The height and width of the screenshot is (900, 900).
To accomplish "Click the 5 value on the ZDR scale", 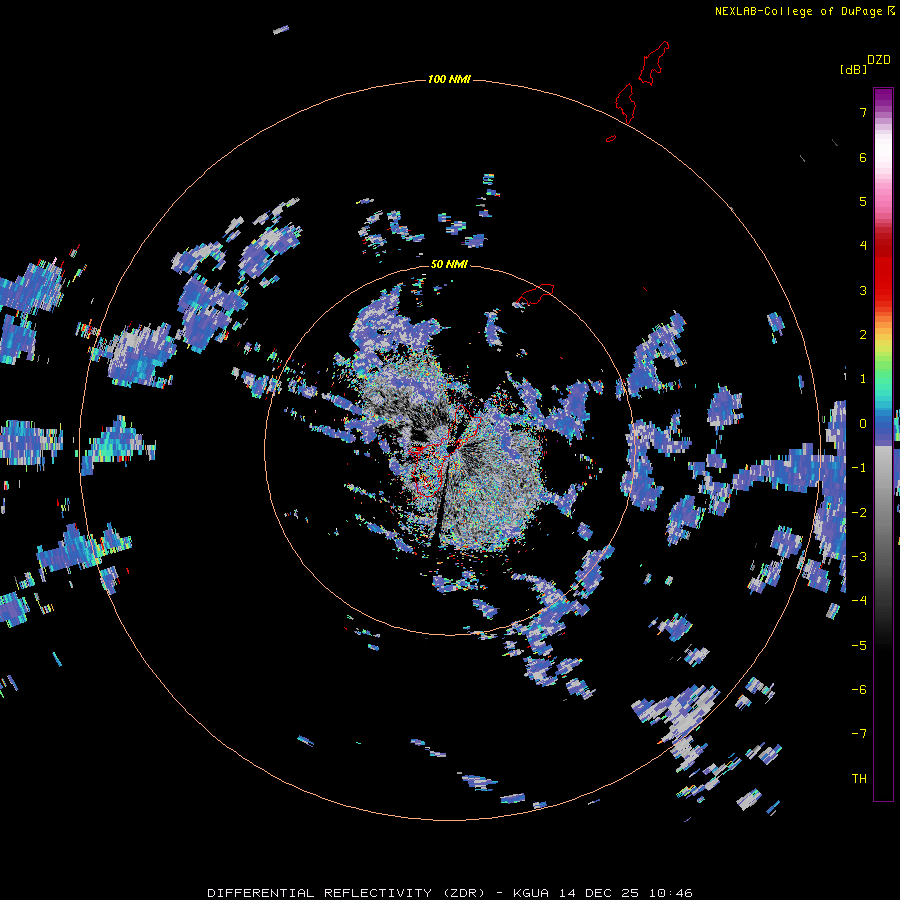I will (x=863, y=201).
